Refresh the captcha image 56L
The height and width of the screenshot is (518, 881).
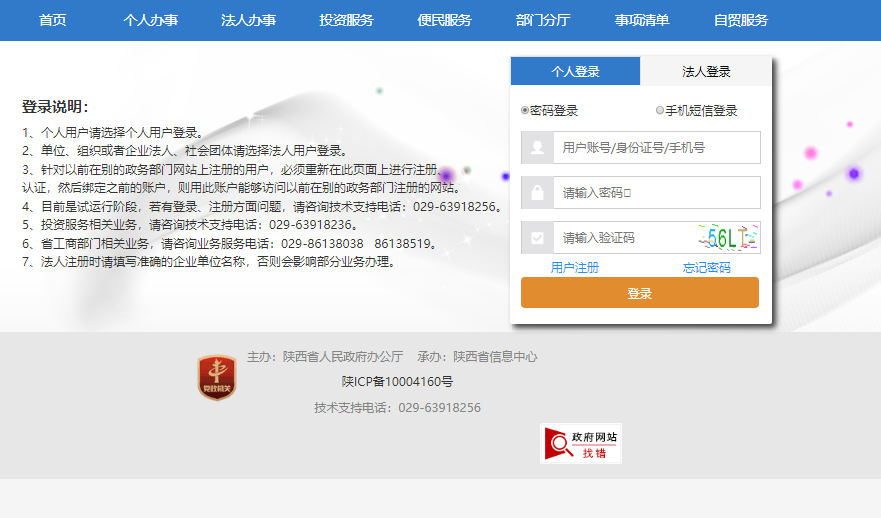[x=727, y=238]
